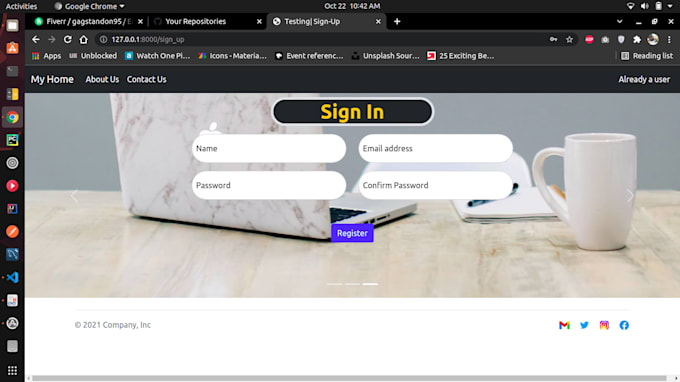The height and width of the screenshot is (382, 680).
Task: Expand the tab search dropdown arrow
Action: pos(620,21)
